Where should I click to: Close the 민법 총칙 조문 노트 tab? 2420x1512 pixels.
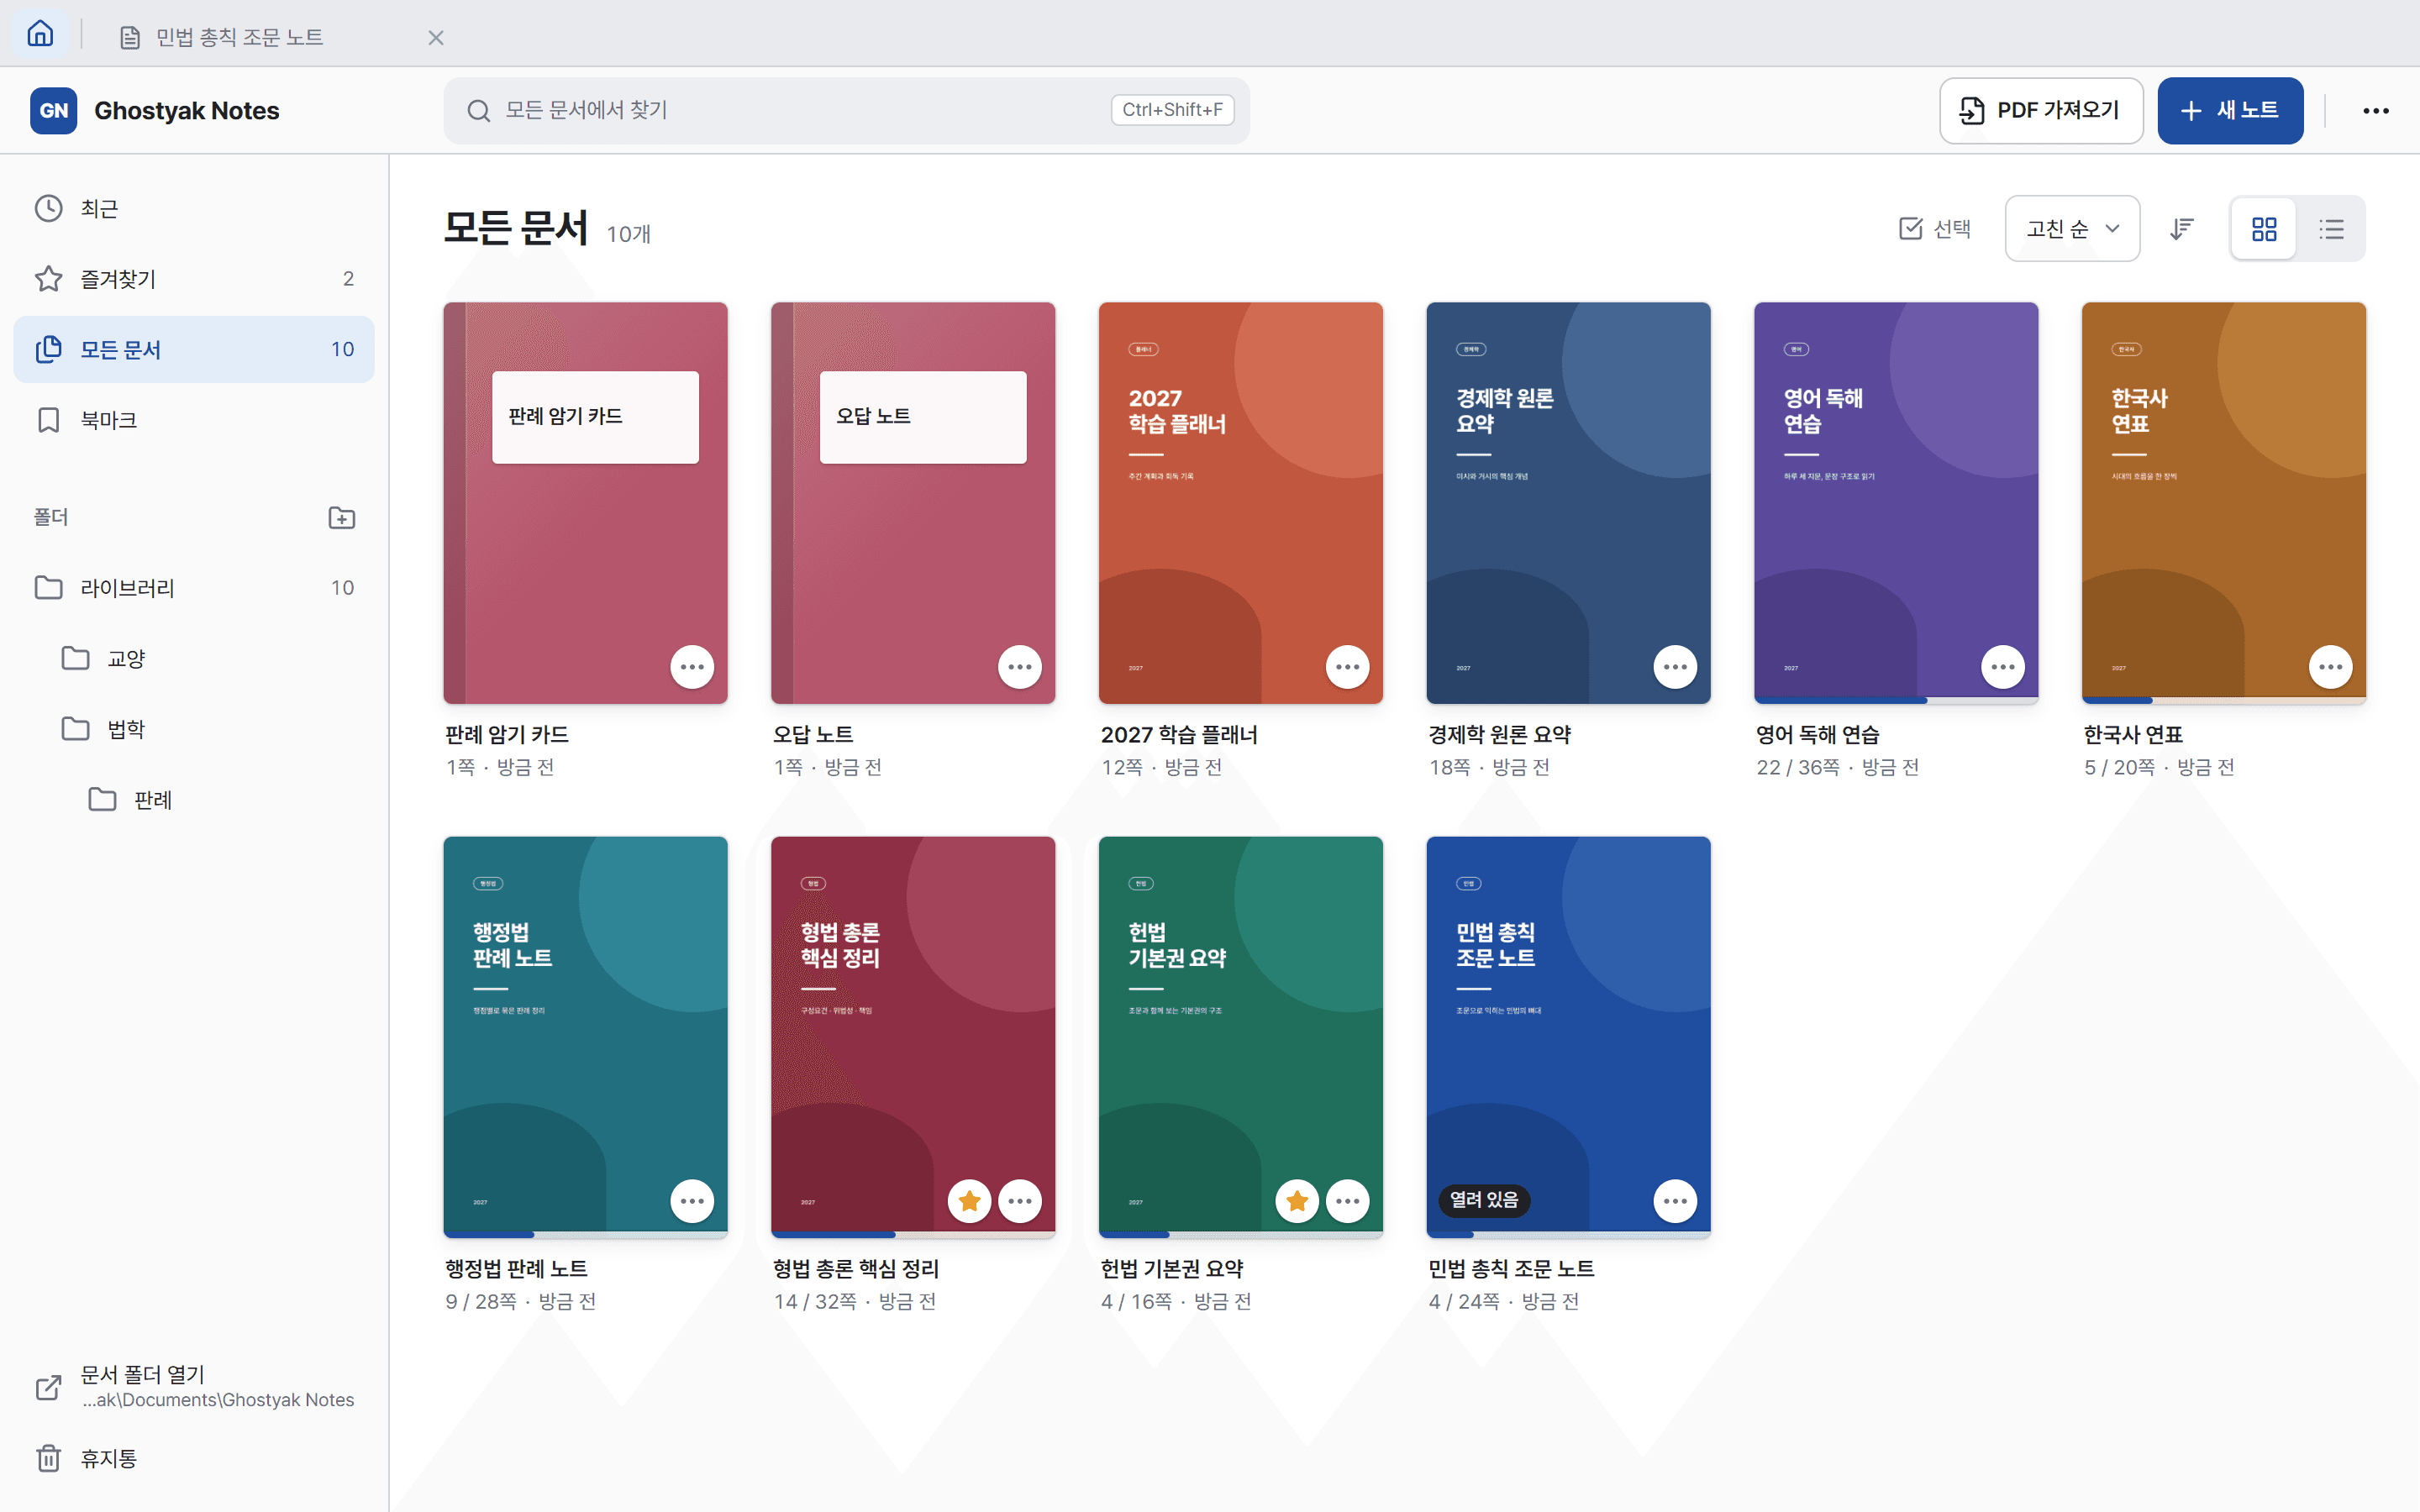click(436, 38)
